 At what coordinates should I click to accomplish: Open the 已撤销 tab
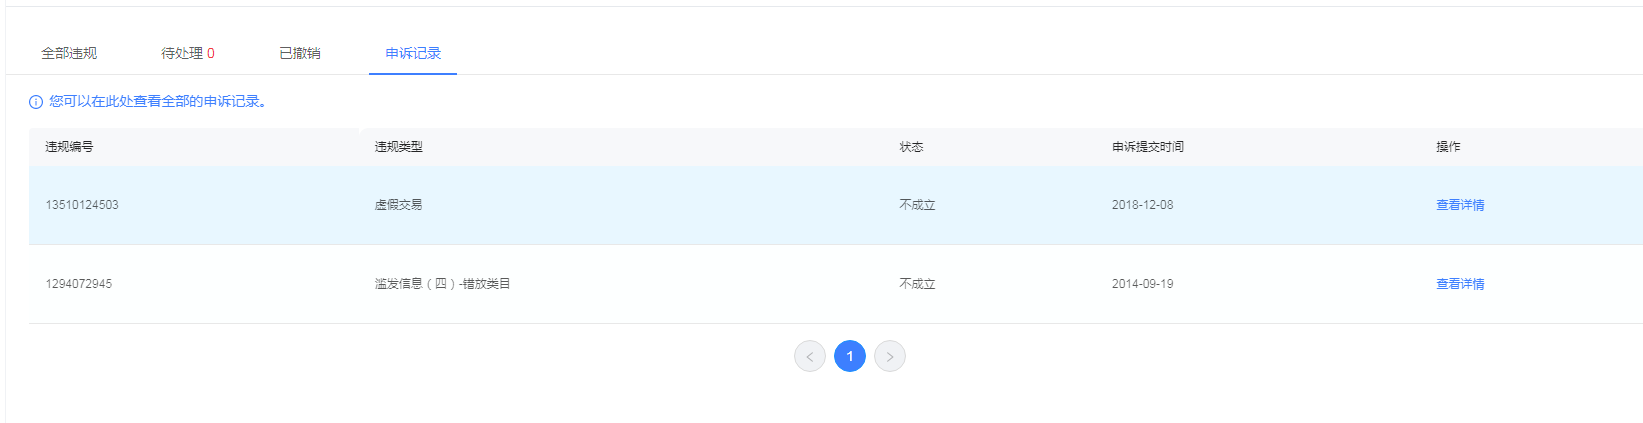pos(300,53)
